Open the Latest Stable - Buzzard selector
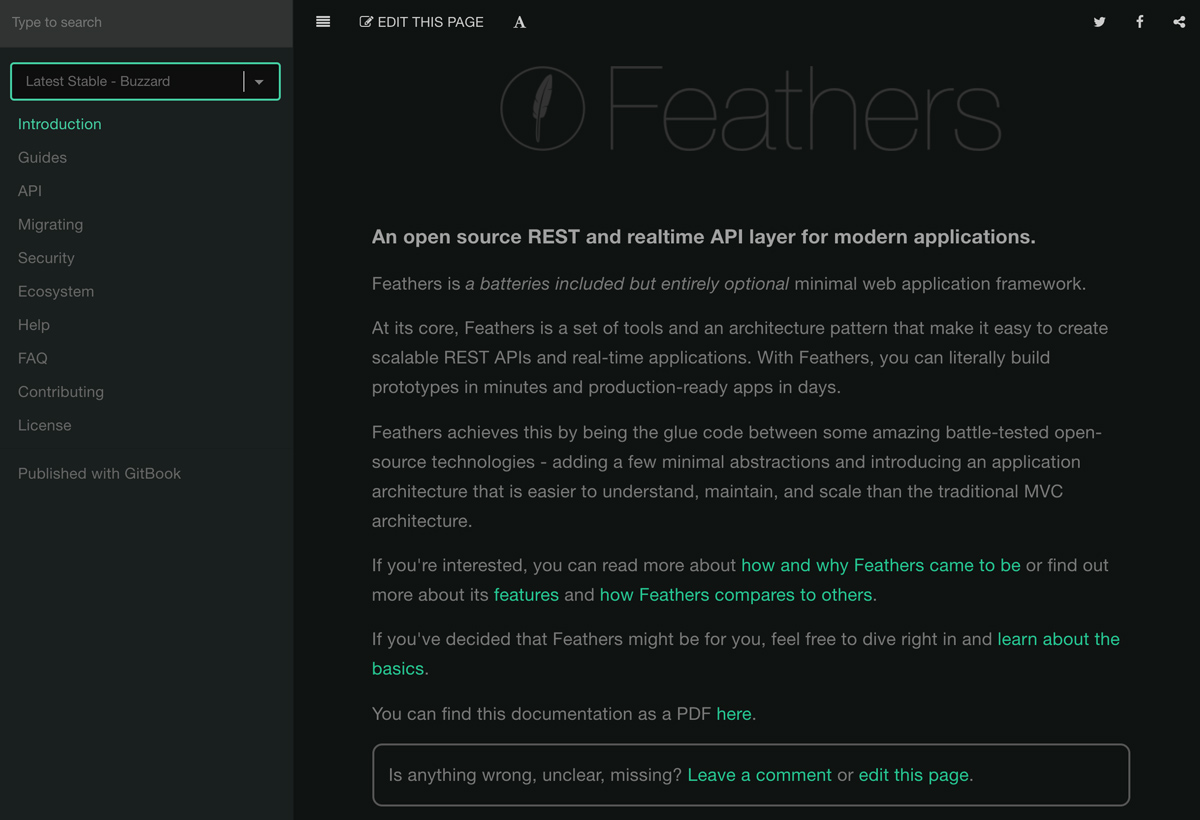 click(x=145, y=82)
